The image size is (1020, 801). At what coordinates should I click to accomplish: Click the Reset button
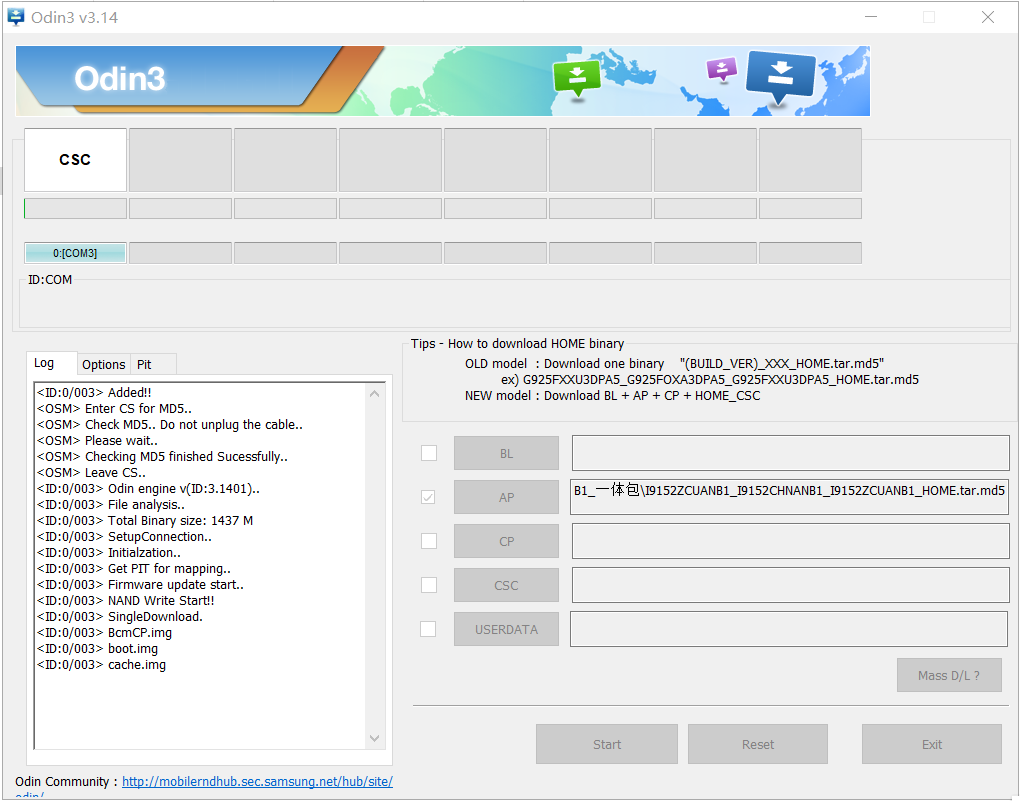758,744
